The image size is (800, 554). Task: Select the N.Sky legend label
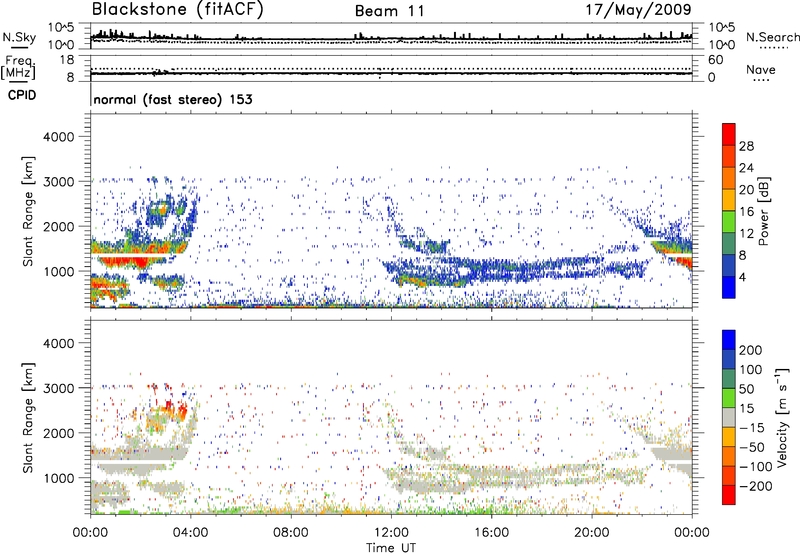(19, 37)
